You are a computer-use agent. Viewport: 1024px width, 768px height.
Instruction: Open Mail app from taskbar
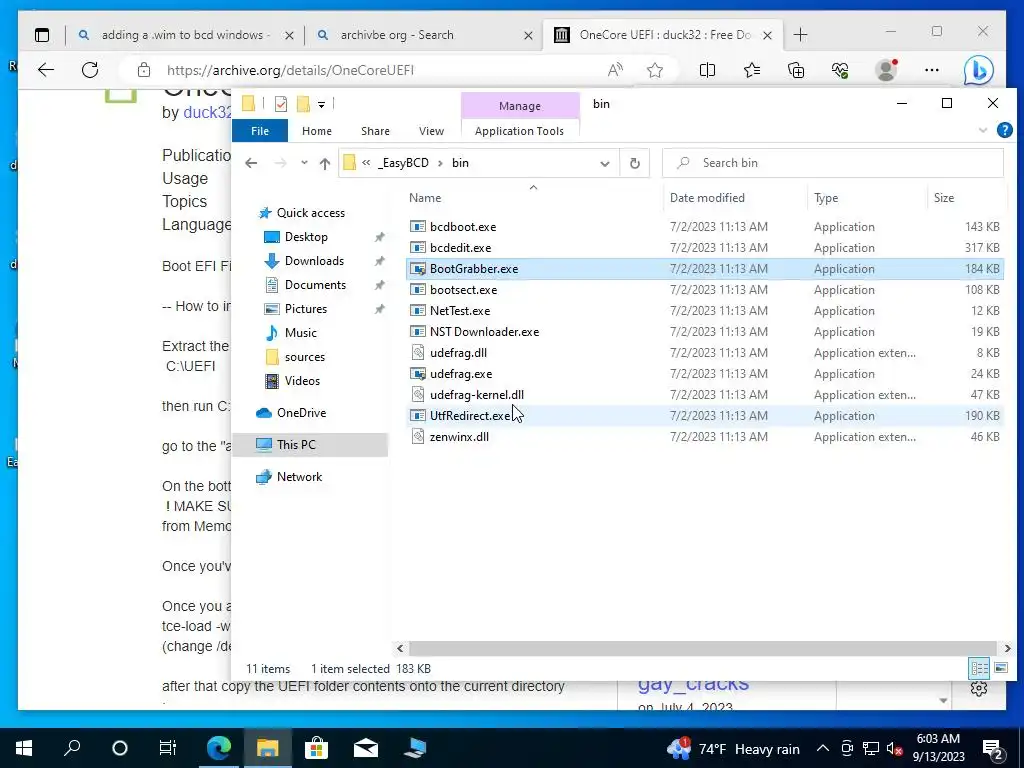[x=366, y=748]
